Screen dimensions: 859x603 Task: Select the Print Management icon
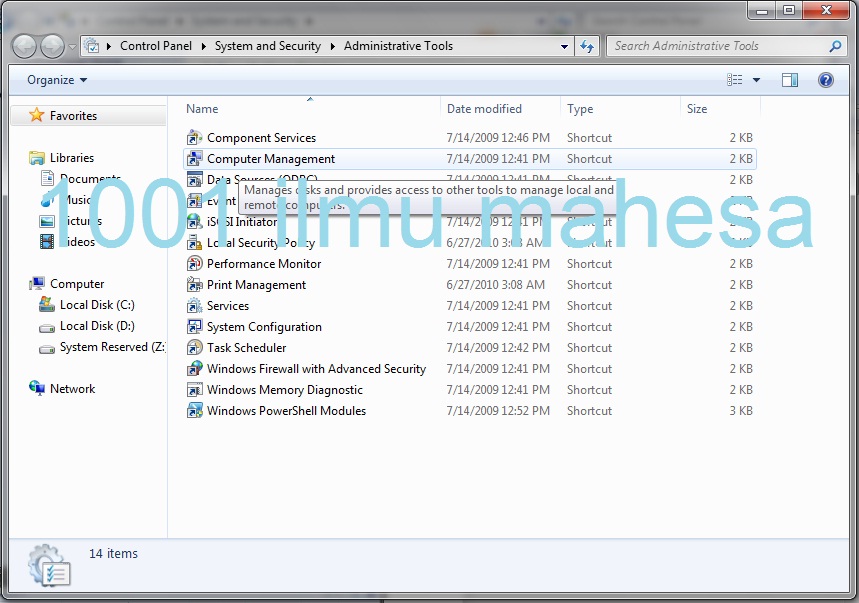click(x=194, y=285)
